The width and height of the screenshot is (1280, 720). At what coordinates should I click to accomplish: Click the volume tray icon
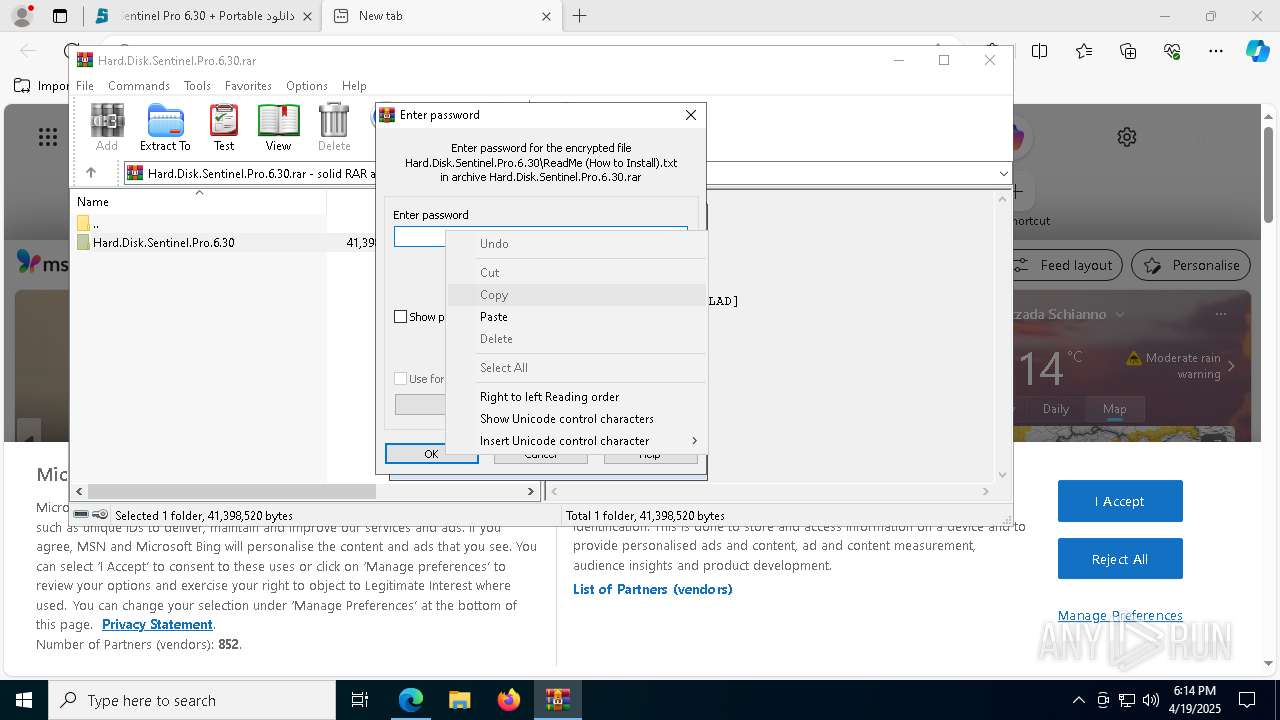click(x=1151, y=700)
